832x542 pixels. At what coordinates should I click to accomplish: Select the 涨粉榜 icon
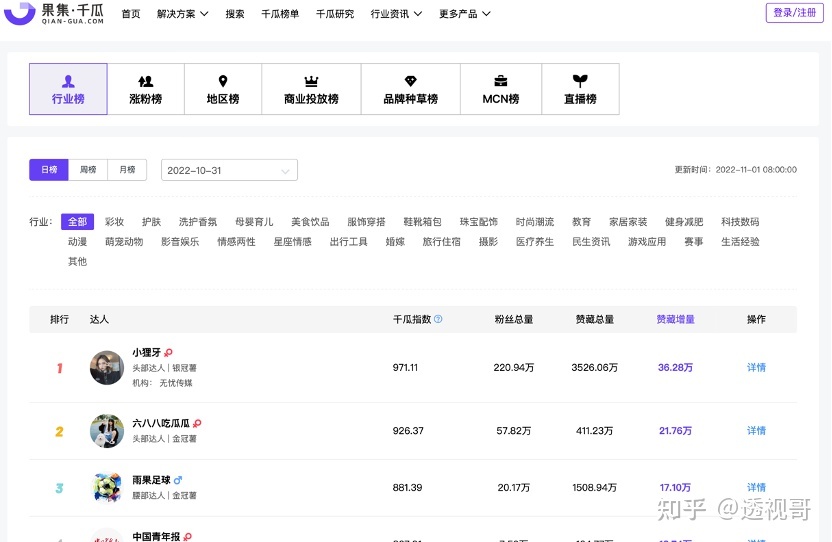click(x=145, y=81)
